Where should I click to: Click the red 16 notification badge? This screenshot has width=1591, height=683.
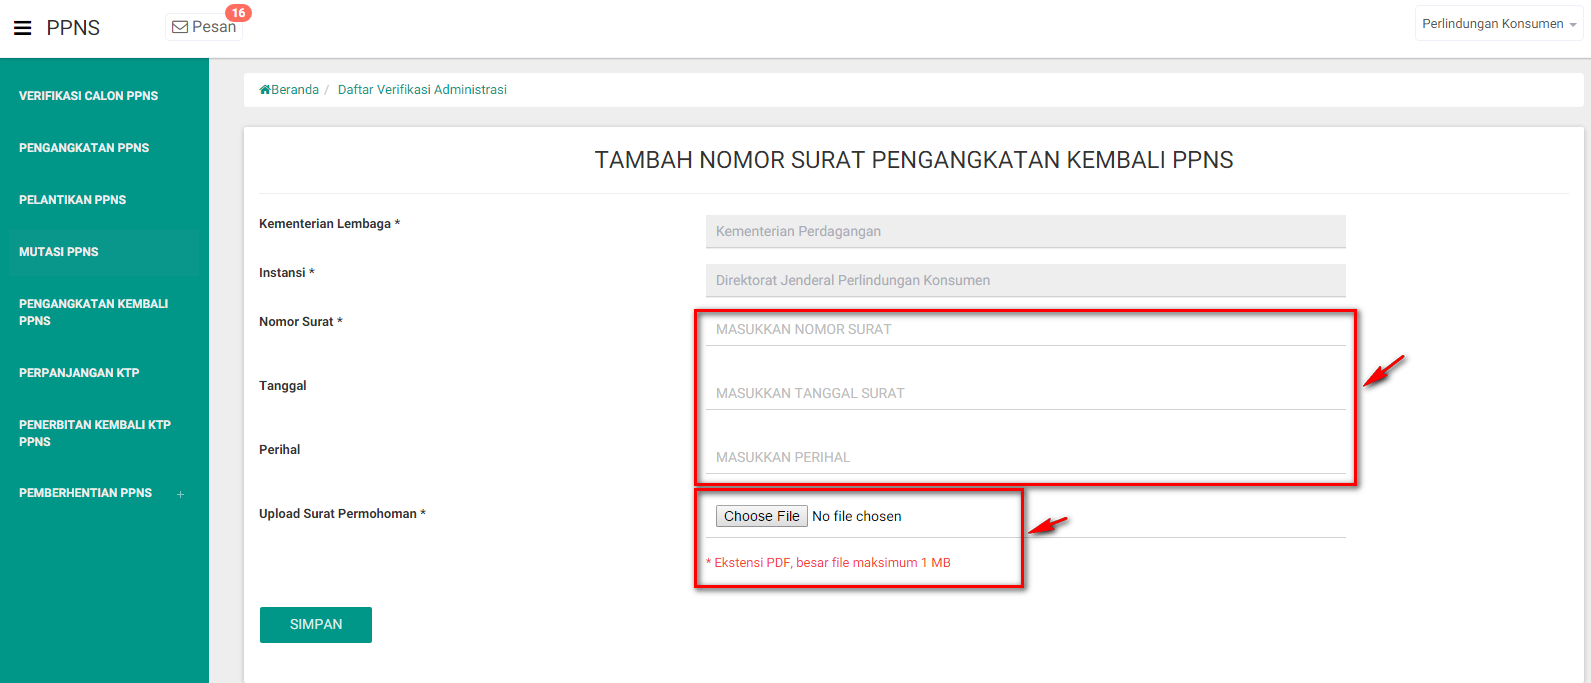click(238, 13)
